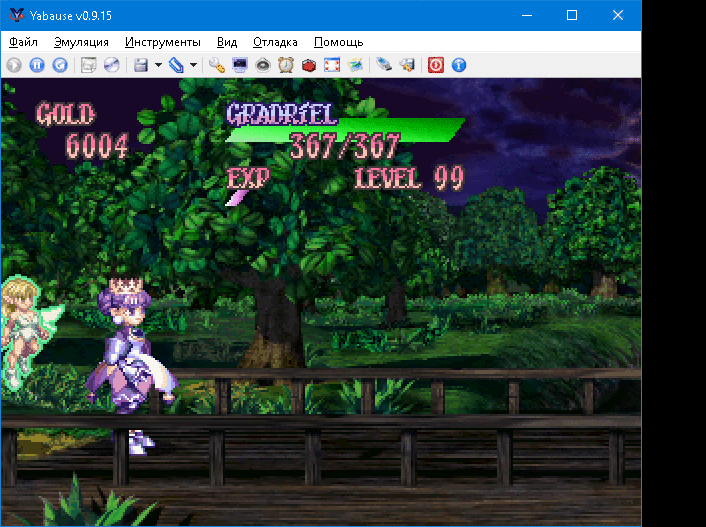The image size is (706, 527).
Task: Reset emulation using the blue reset icon
Action: [60, 65]
